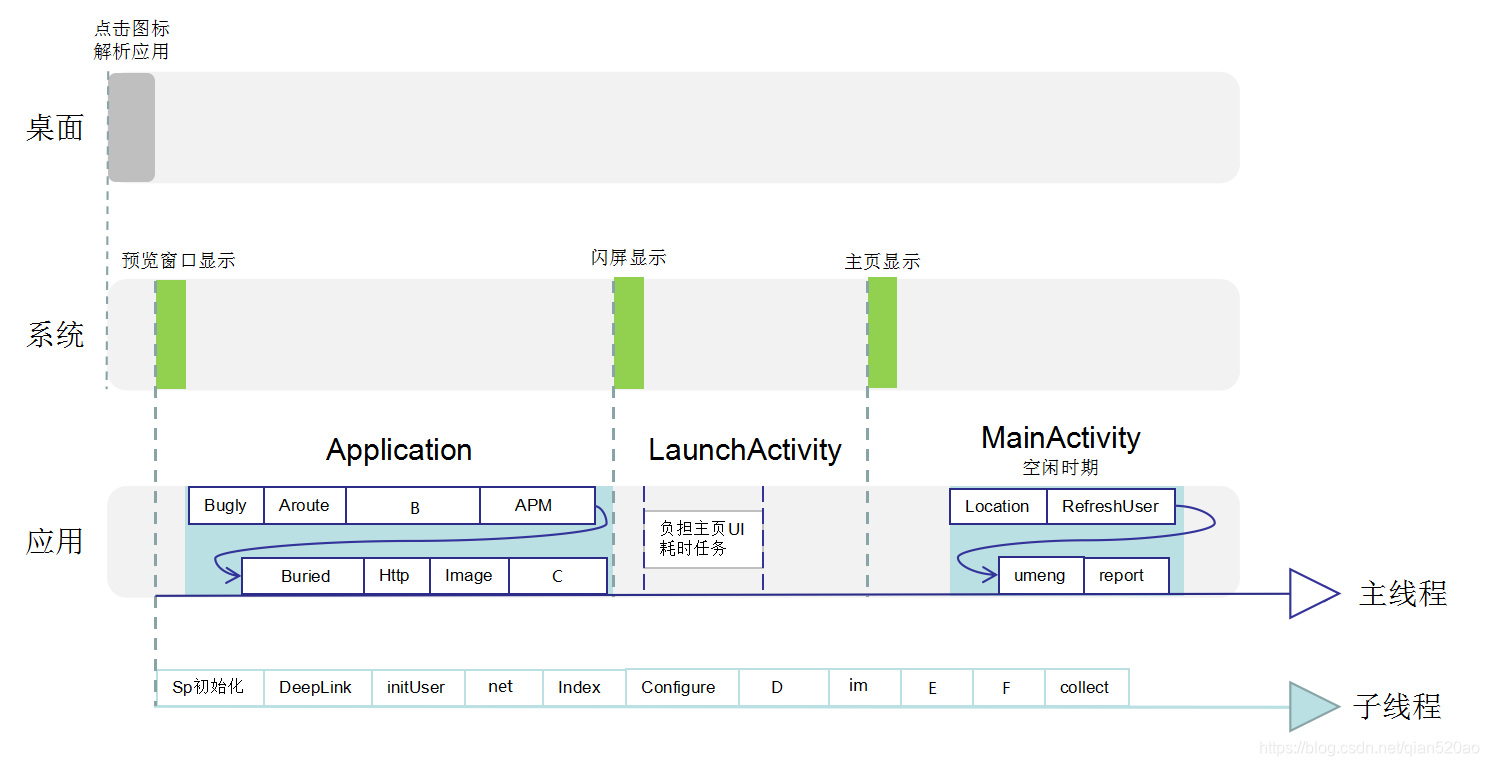
Task: Select the Sp初始化 cell
Action: [x=210, y=687]
